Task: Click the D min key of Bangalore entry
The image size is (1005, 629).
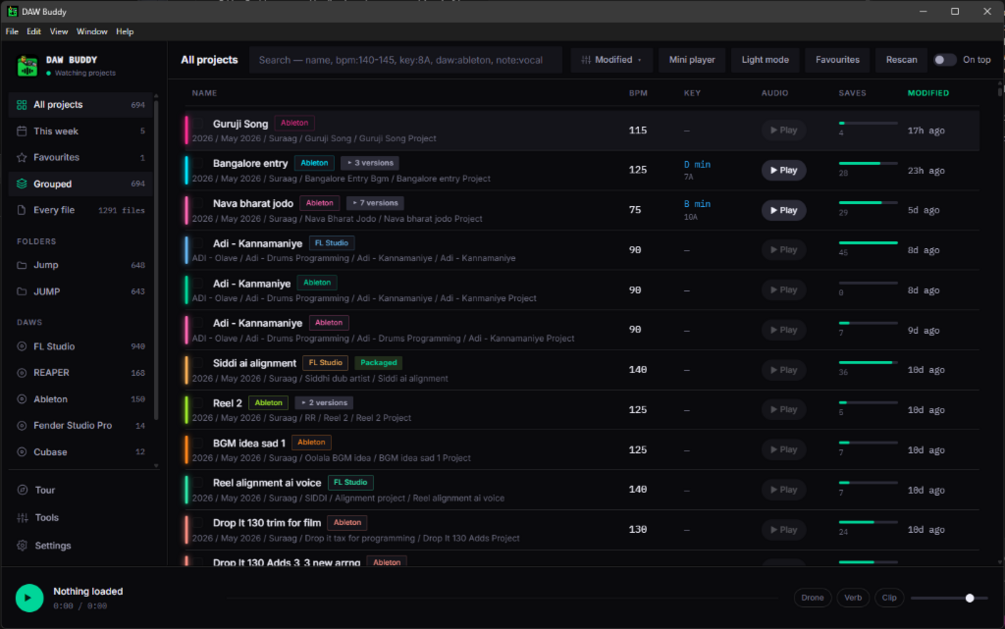Action: [x=697, y=165]
